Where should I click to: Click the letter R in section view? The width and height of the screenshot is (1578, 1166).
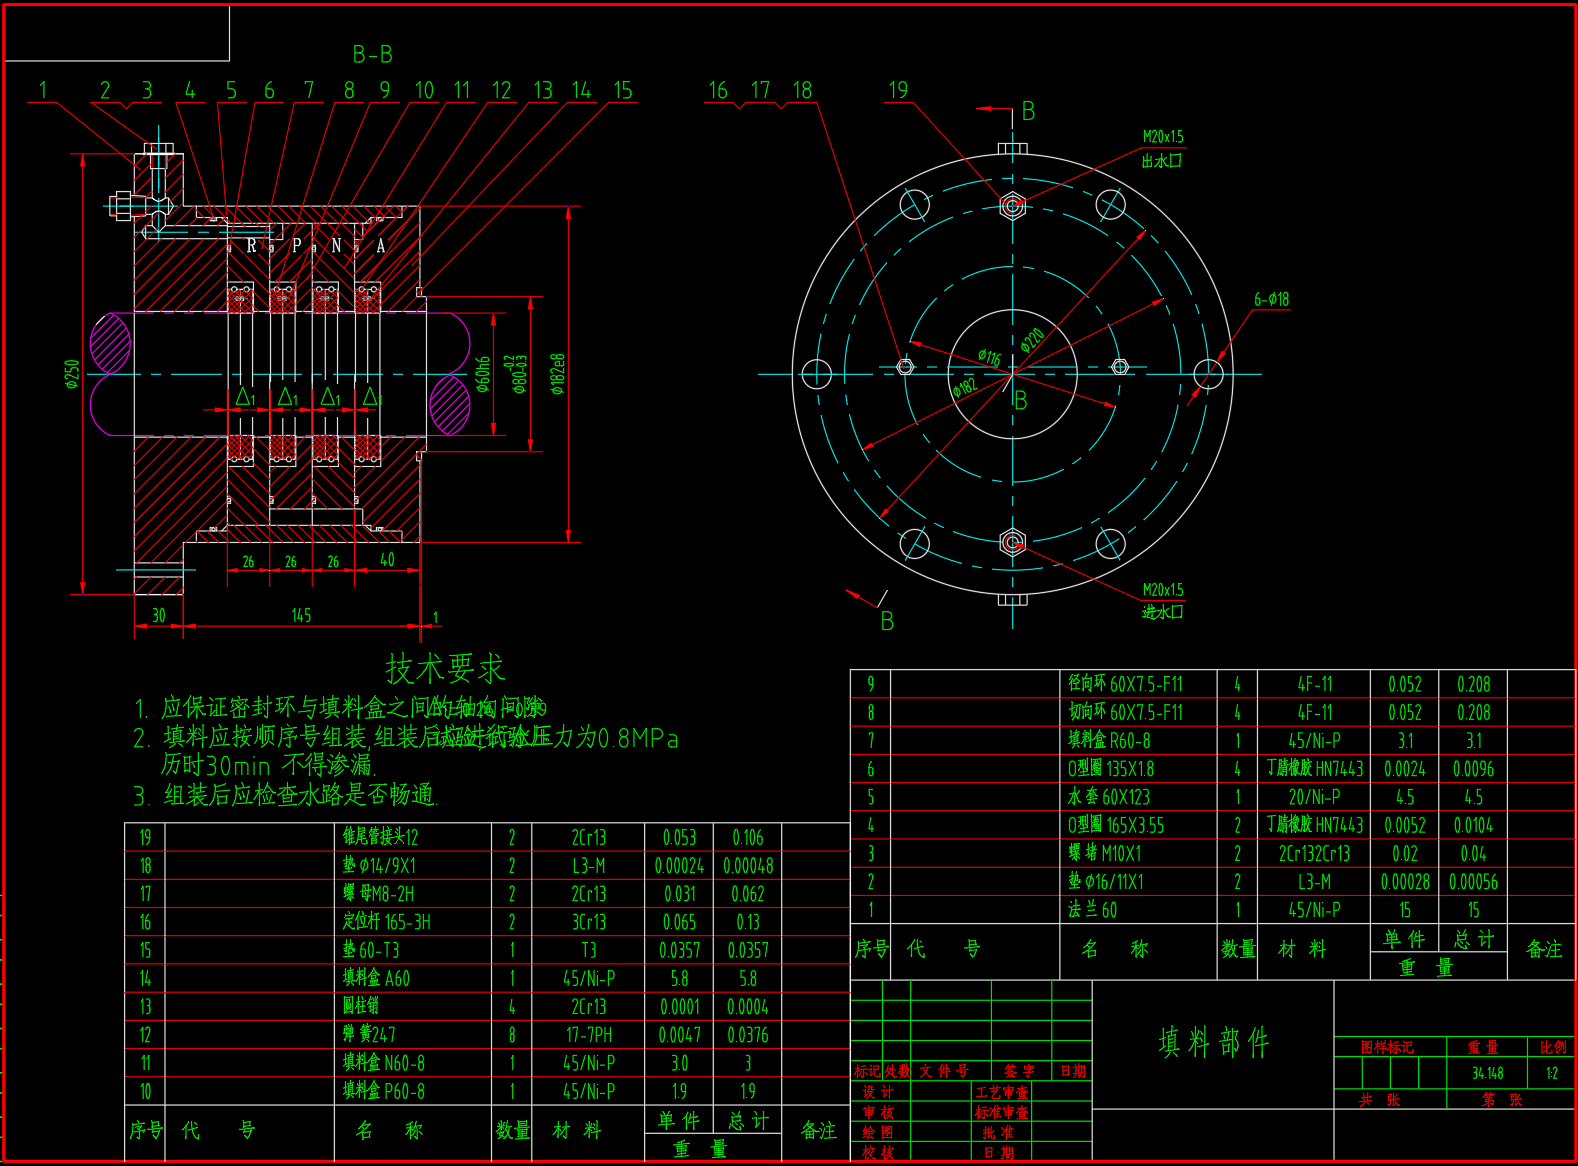(251, 245)
